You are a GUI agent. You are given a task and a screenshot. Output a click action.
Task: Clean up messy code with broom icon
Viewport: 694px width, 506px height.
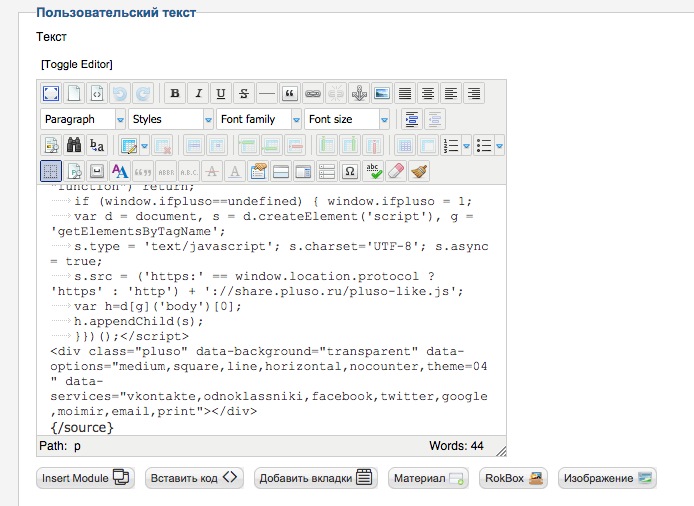(419, 171)
